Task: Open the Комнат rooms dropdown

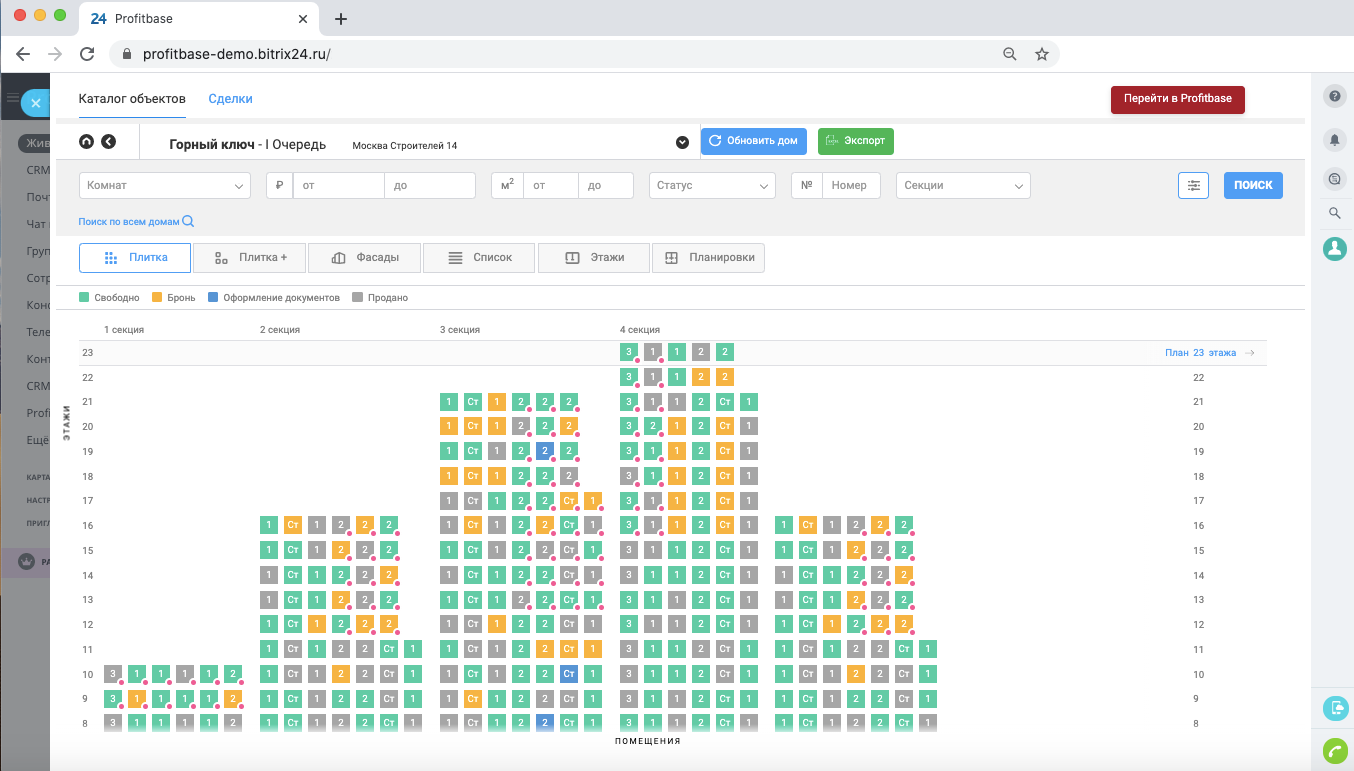Action: pos(164,185)
